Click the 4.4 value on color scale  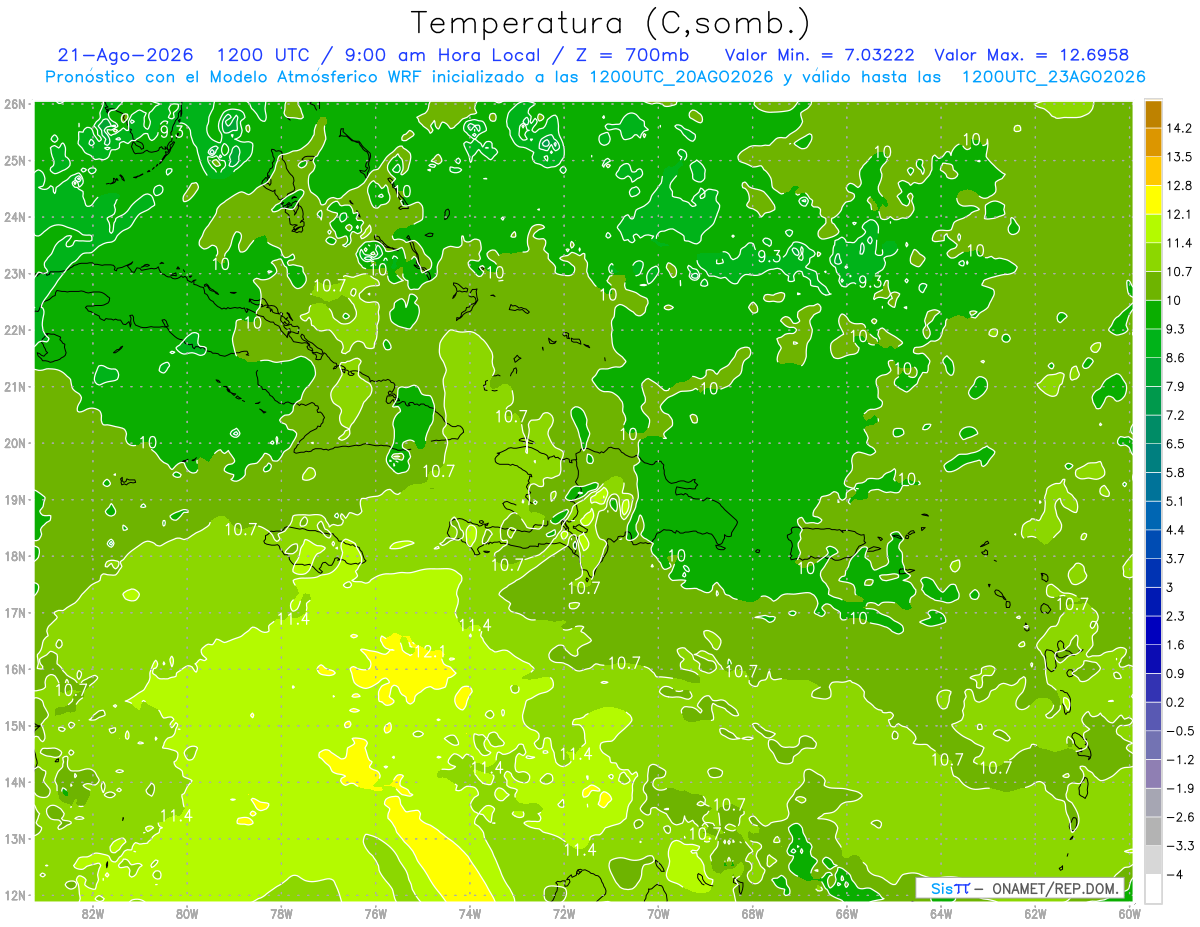[x=1176, y=530]
